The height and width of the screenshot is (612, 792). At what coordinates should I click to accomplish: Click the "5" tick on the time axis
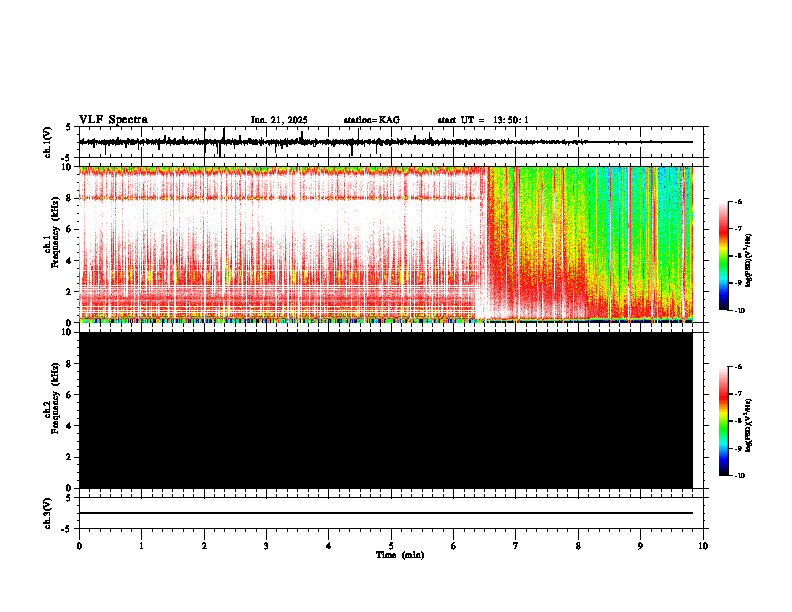pos(391,546)
